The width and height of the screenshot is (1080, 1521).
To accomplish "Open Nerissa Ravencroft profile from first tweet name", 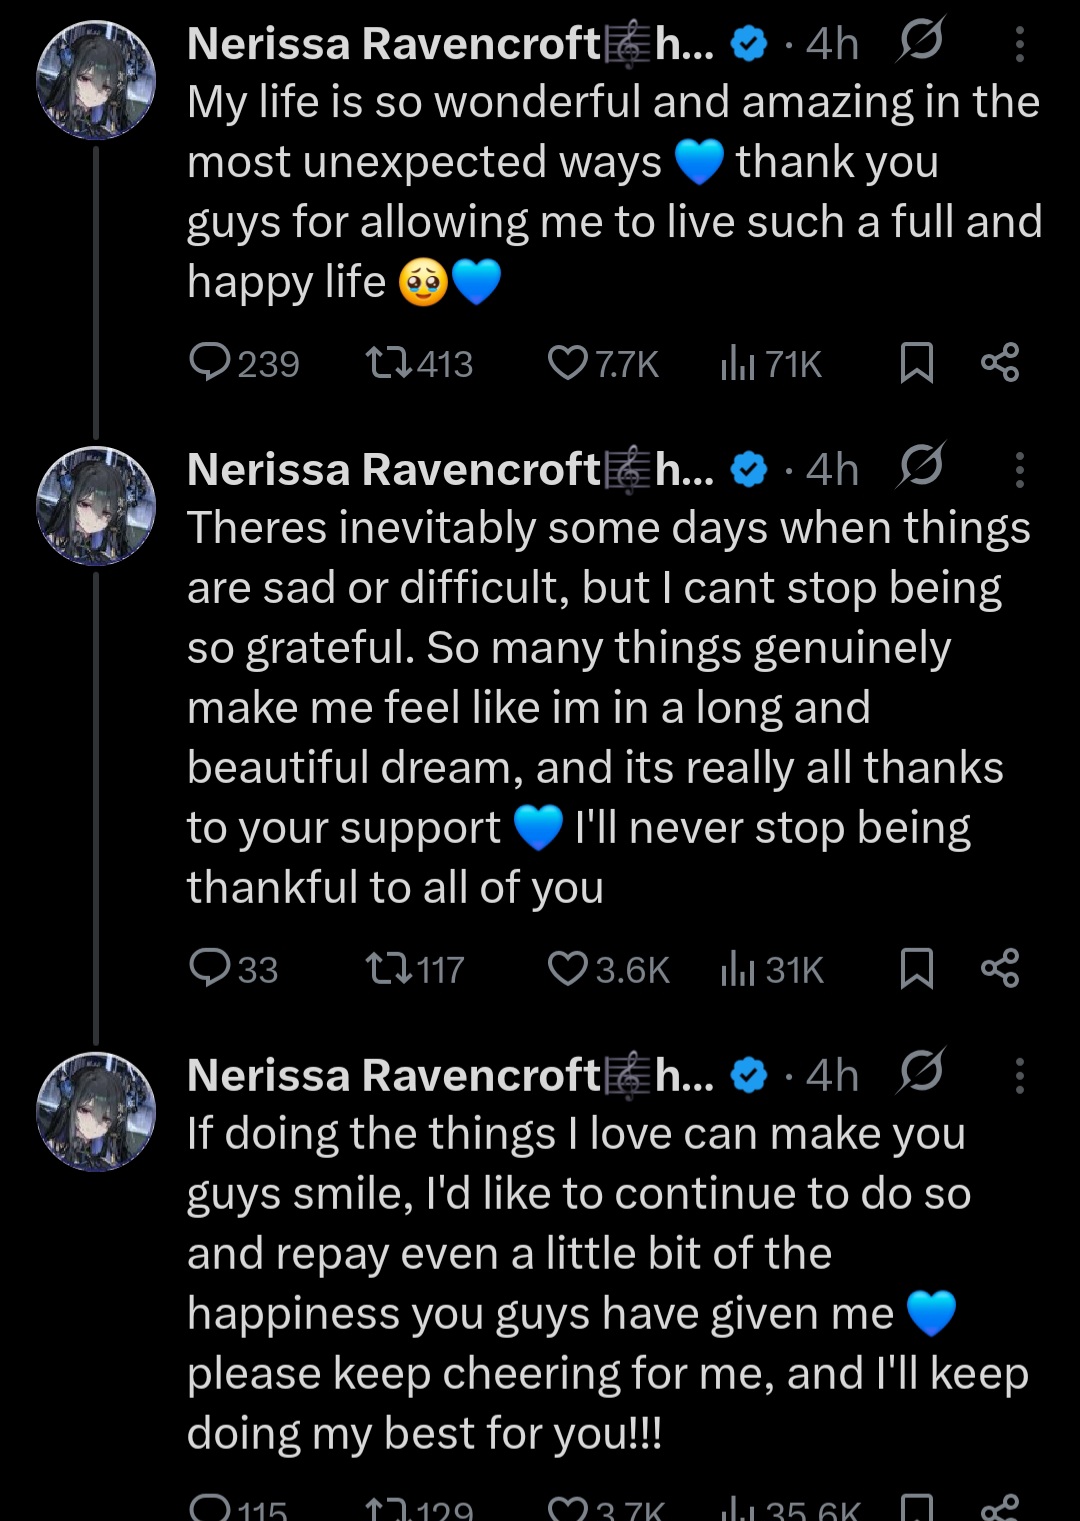I will coord(394,44).
